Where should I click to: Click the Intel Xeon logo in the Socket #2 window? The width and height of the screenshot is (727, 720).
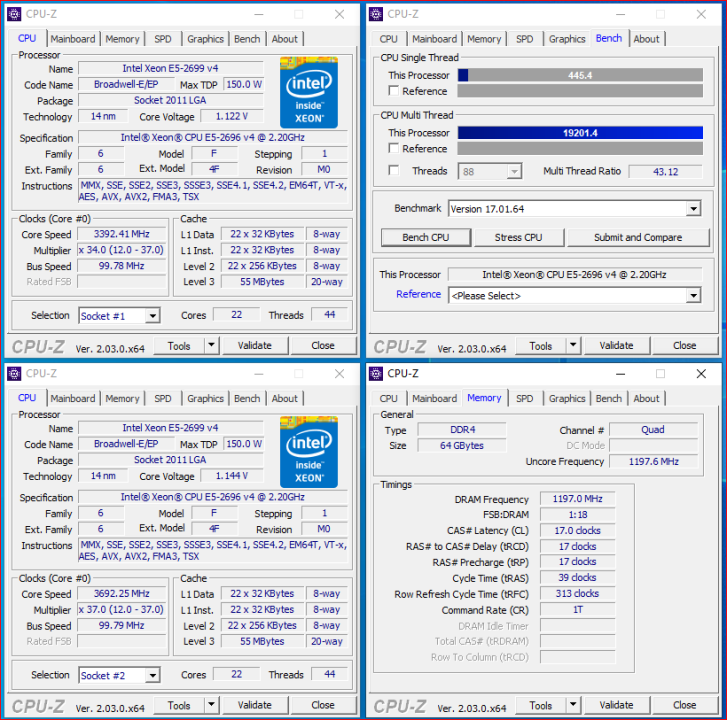[x=308, y=451]
